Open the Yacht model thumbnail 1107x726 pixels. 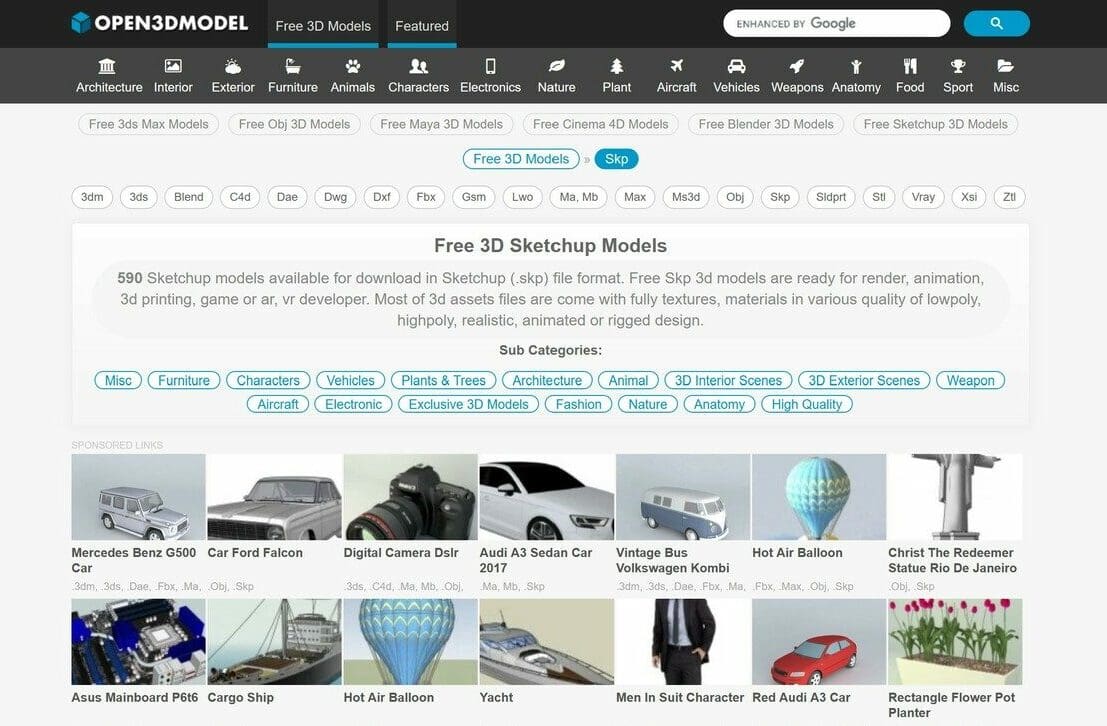click(546, 642)
